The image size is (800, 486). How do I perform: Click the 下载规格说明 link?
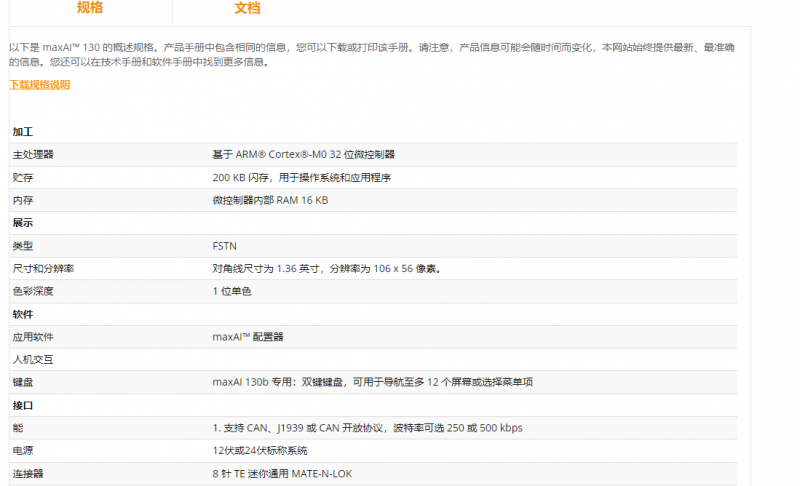pos(40,85)
